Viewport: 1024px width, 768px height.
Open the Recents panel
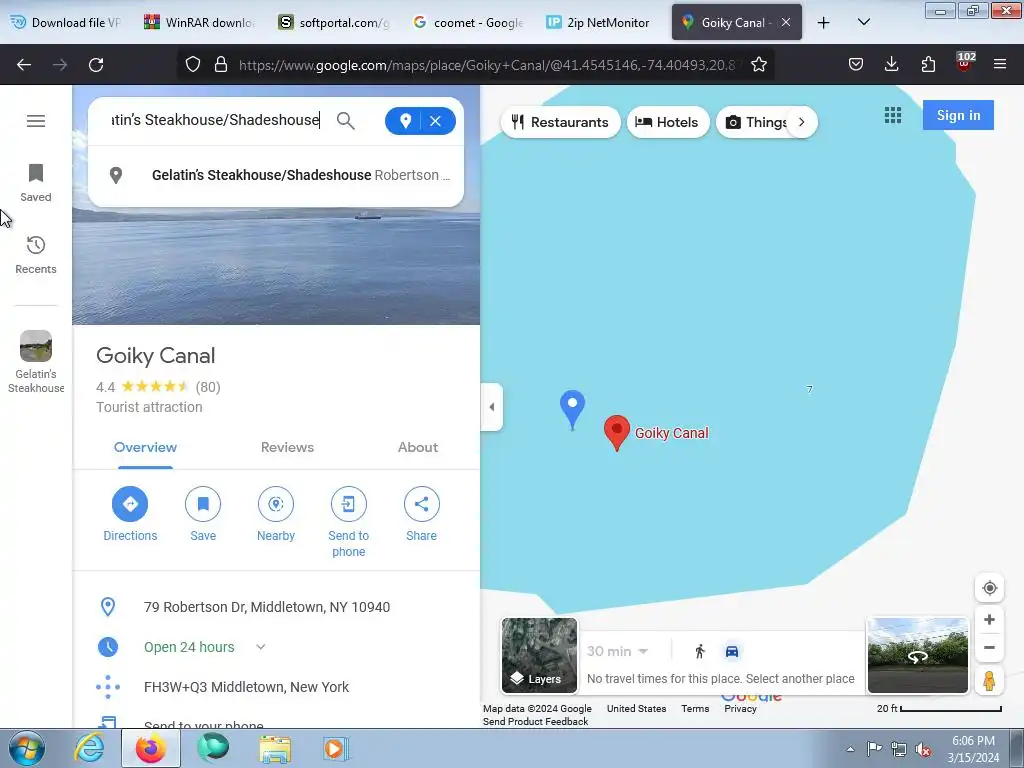pyautogui.click(x=36, y=255)
